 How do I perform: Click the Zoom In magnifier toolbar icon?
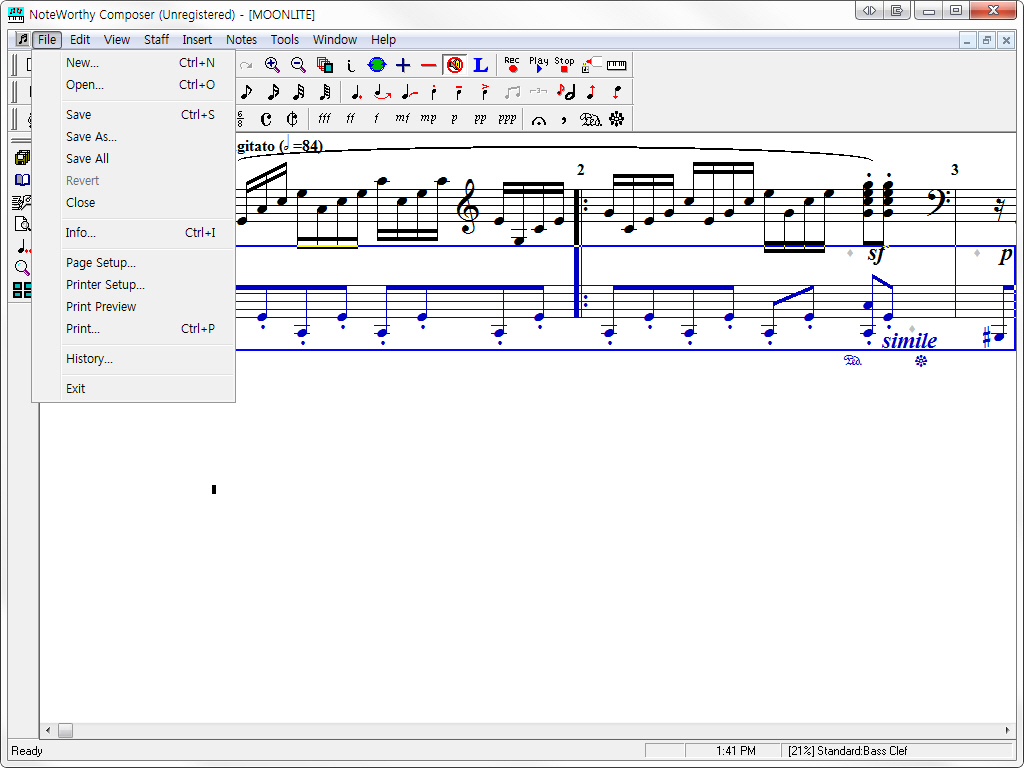tap(272, 65)
